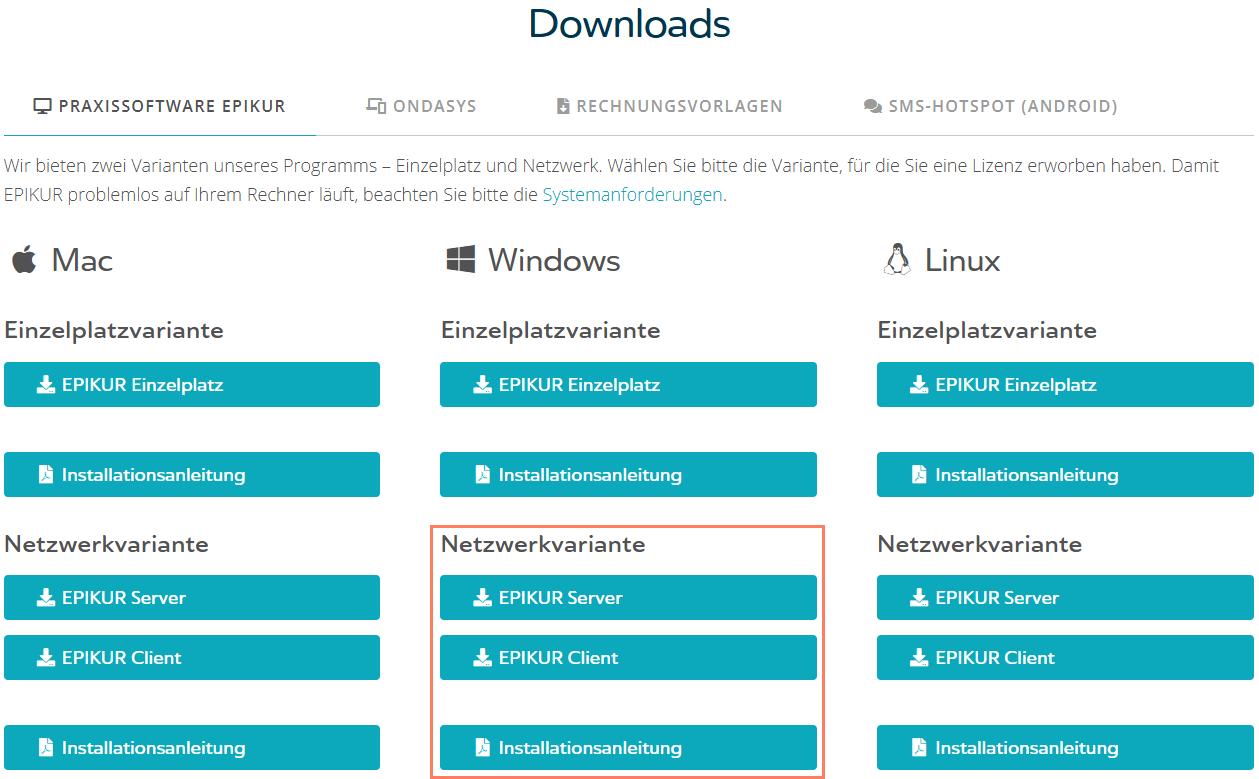The image size is (1259, 779).
Task: Download EPIKUR Client for Linux
Action: click(1065, 658)
